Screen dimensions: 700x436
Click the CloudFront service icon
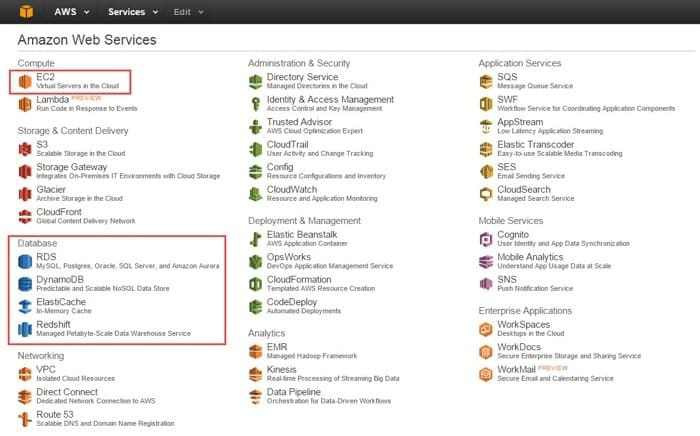coord(25,216)
